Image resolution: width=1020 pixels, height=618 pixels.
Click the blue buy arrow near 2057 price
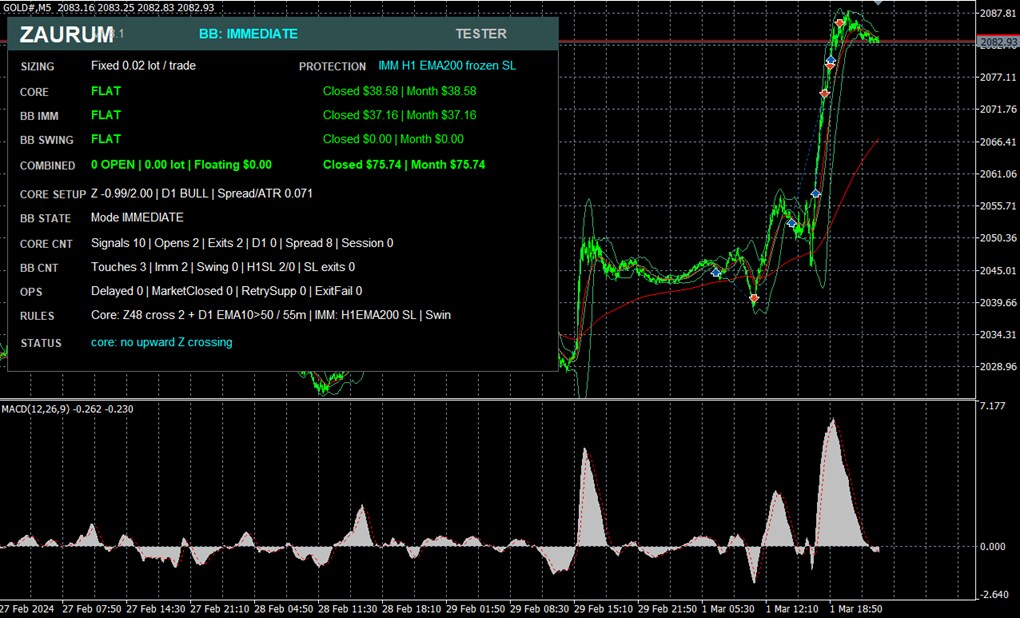(815, 193)
